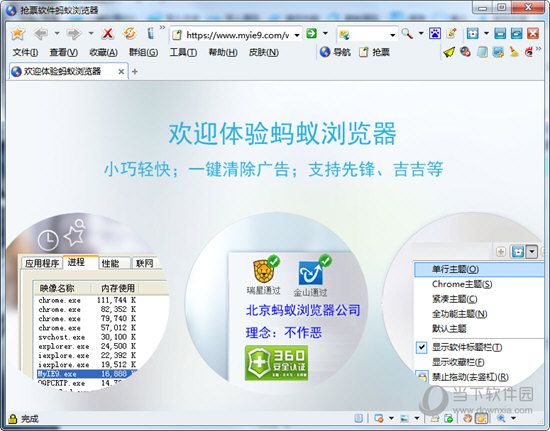Click the blue restore button in the toolbar

(x=516, y=34)
